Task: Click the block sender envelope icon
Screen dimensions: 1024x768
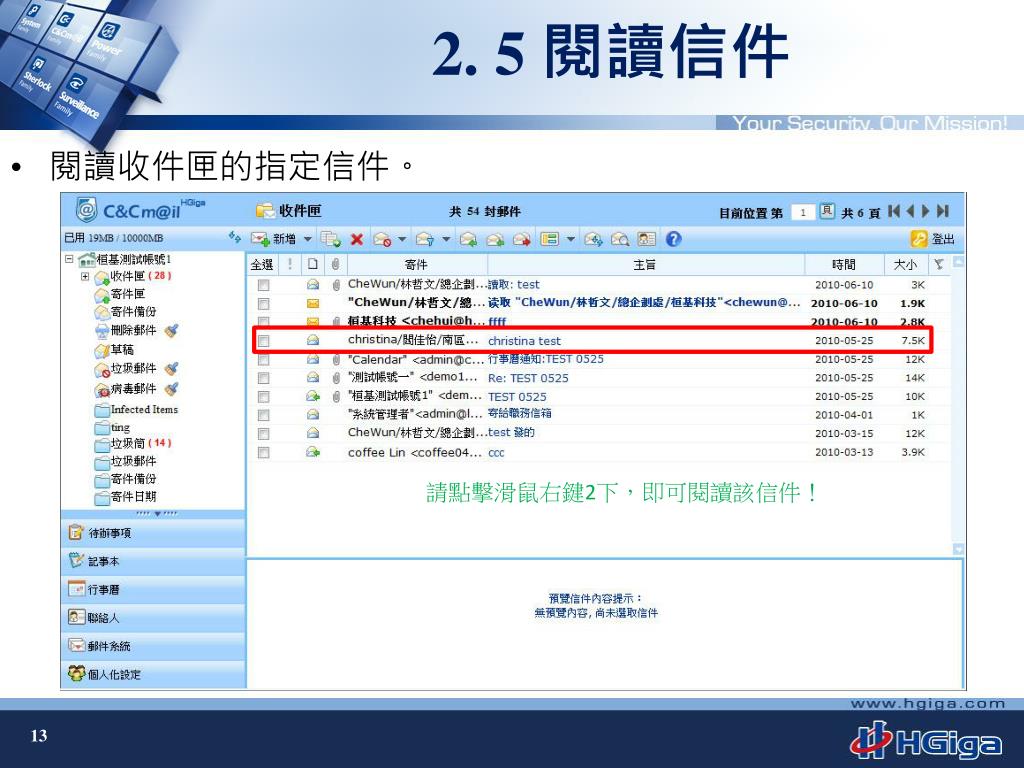Action: coord(382,239)
